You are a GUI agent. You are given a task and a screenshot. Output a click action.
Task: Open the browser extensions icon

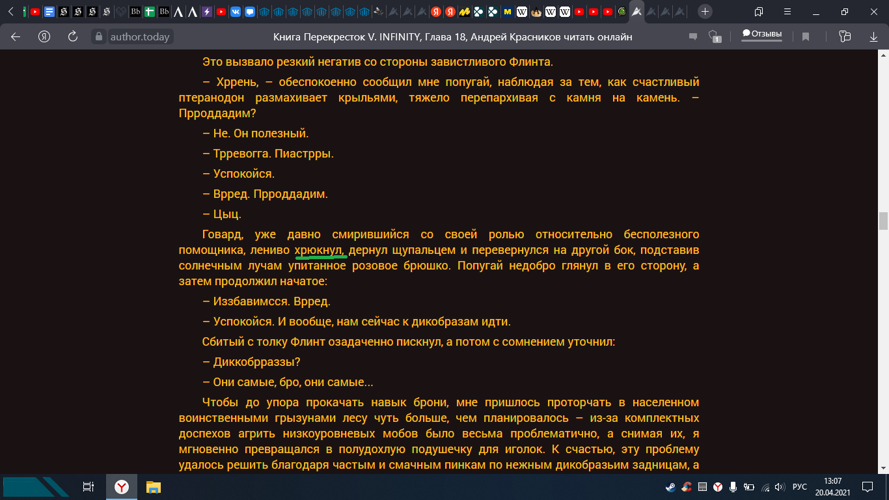(845, 37)
